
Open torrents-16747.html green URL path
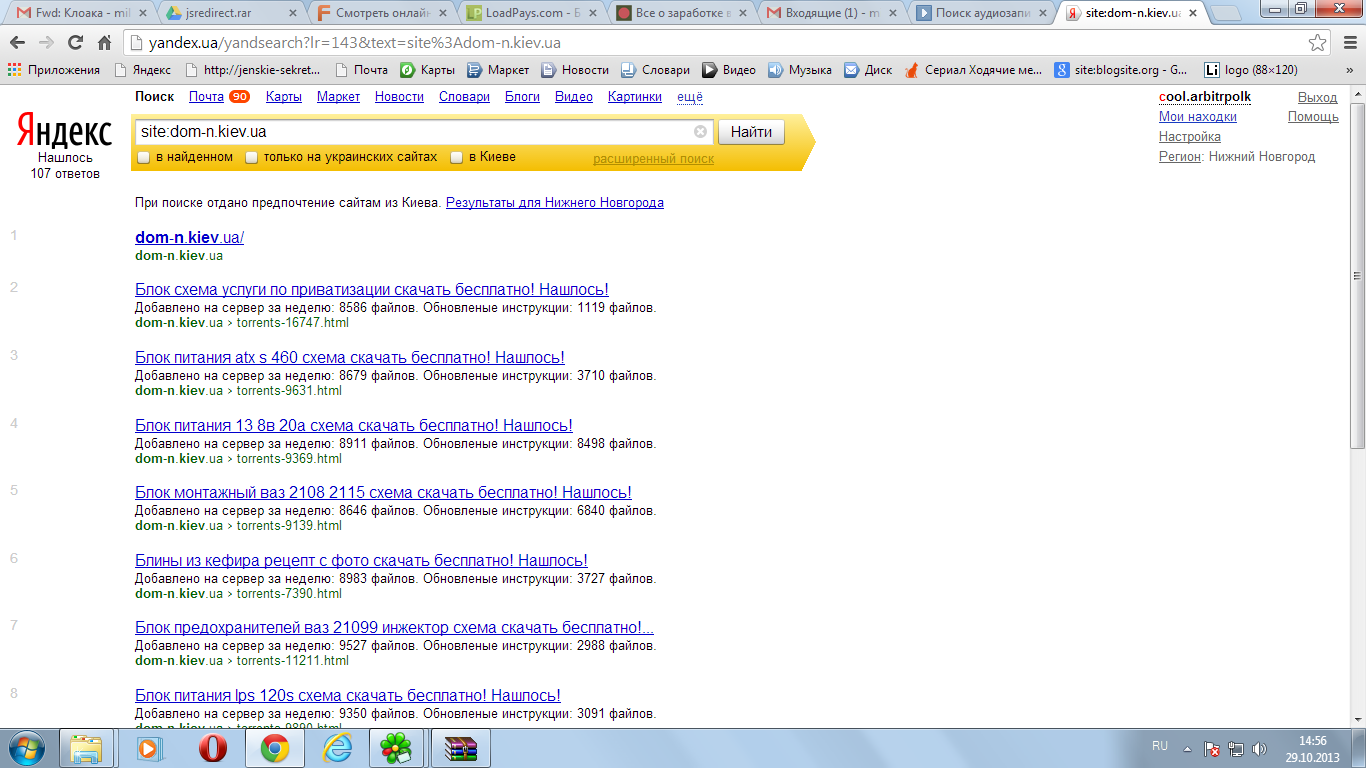click(293, 323)
